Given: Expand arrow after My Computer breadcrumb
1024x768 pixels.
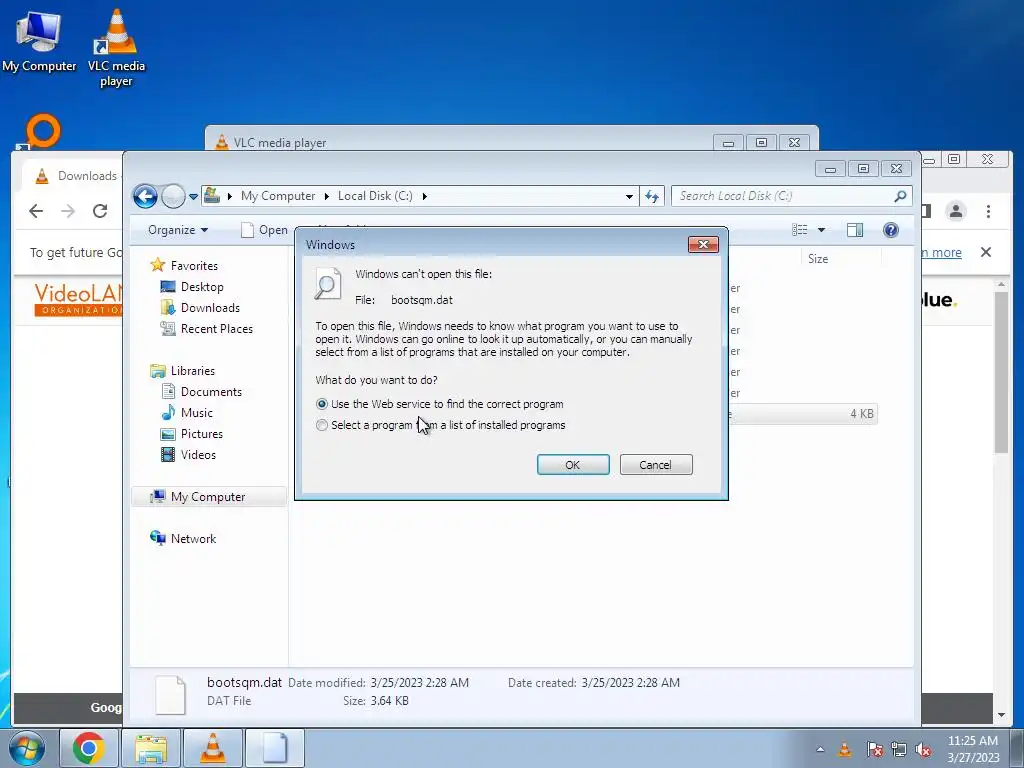Looking at the screenshot, I should pyautogui.click(x=327, y=196).
